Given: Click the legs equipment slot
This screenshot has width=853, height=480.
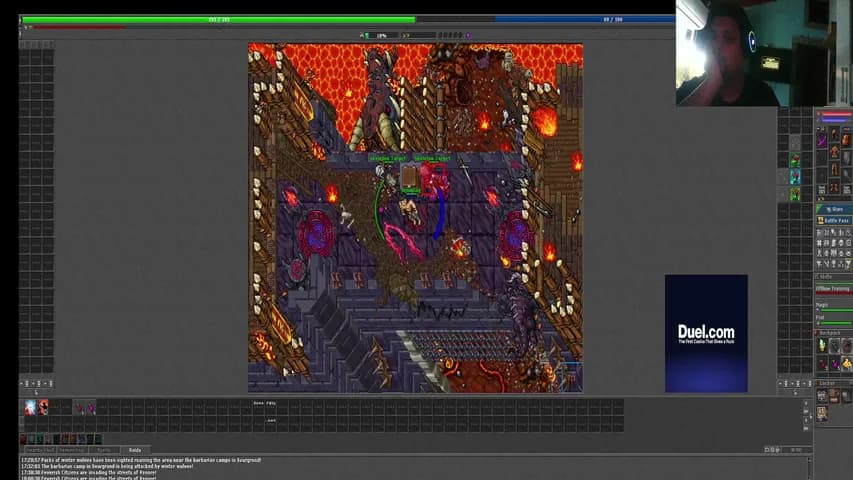Looking at the screenshot, I should (835, 170).
